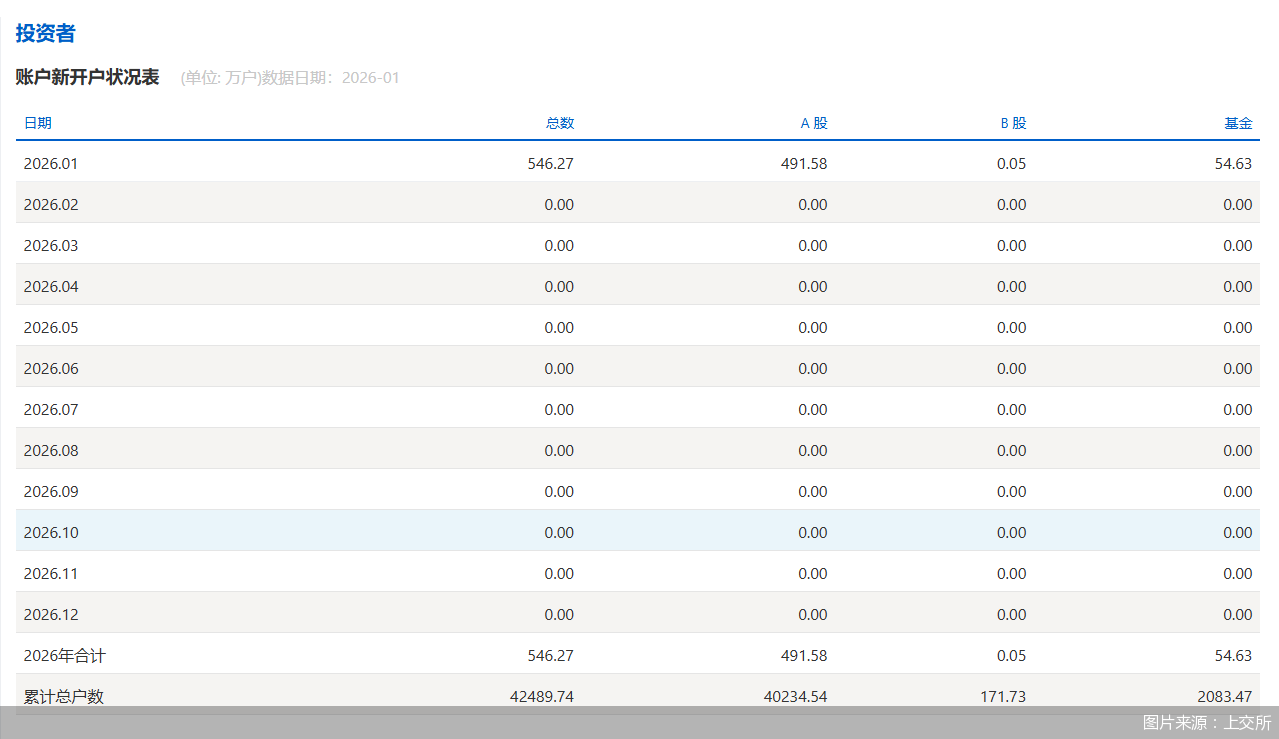1279x739 pixels.
Task: Select the 累计总户数 row label
Action: pyautogui.click(x=64, y=696)
